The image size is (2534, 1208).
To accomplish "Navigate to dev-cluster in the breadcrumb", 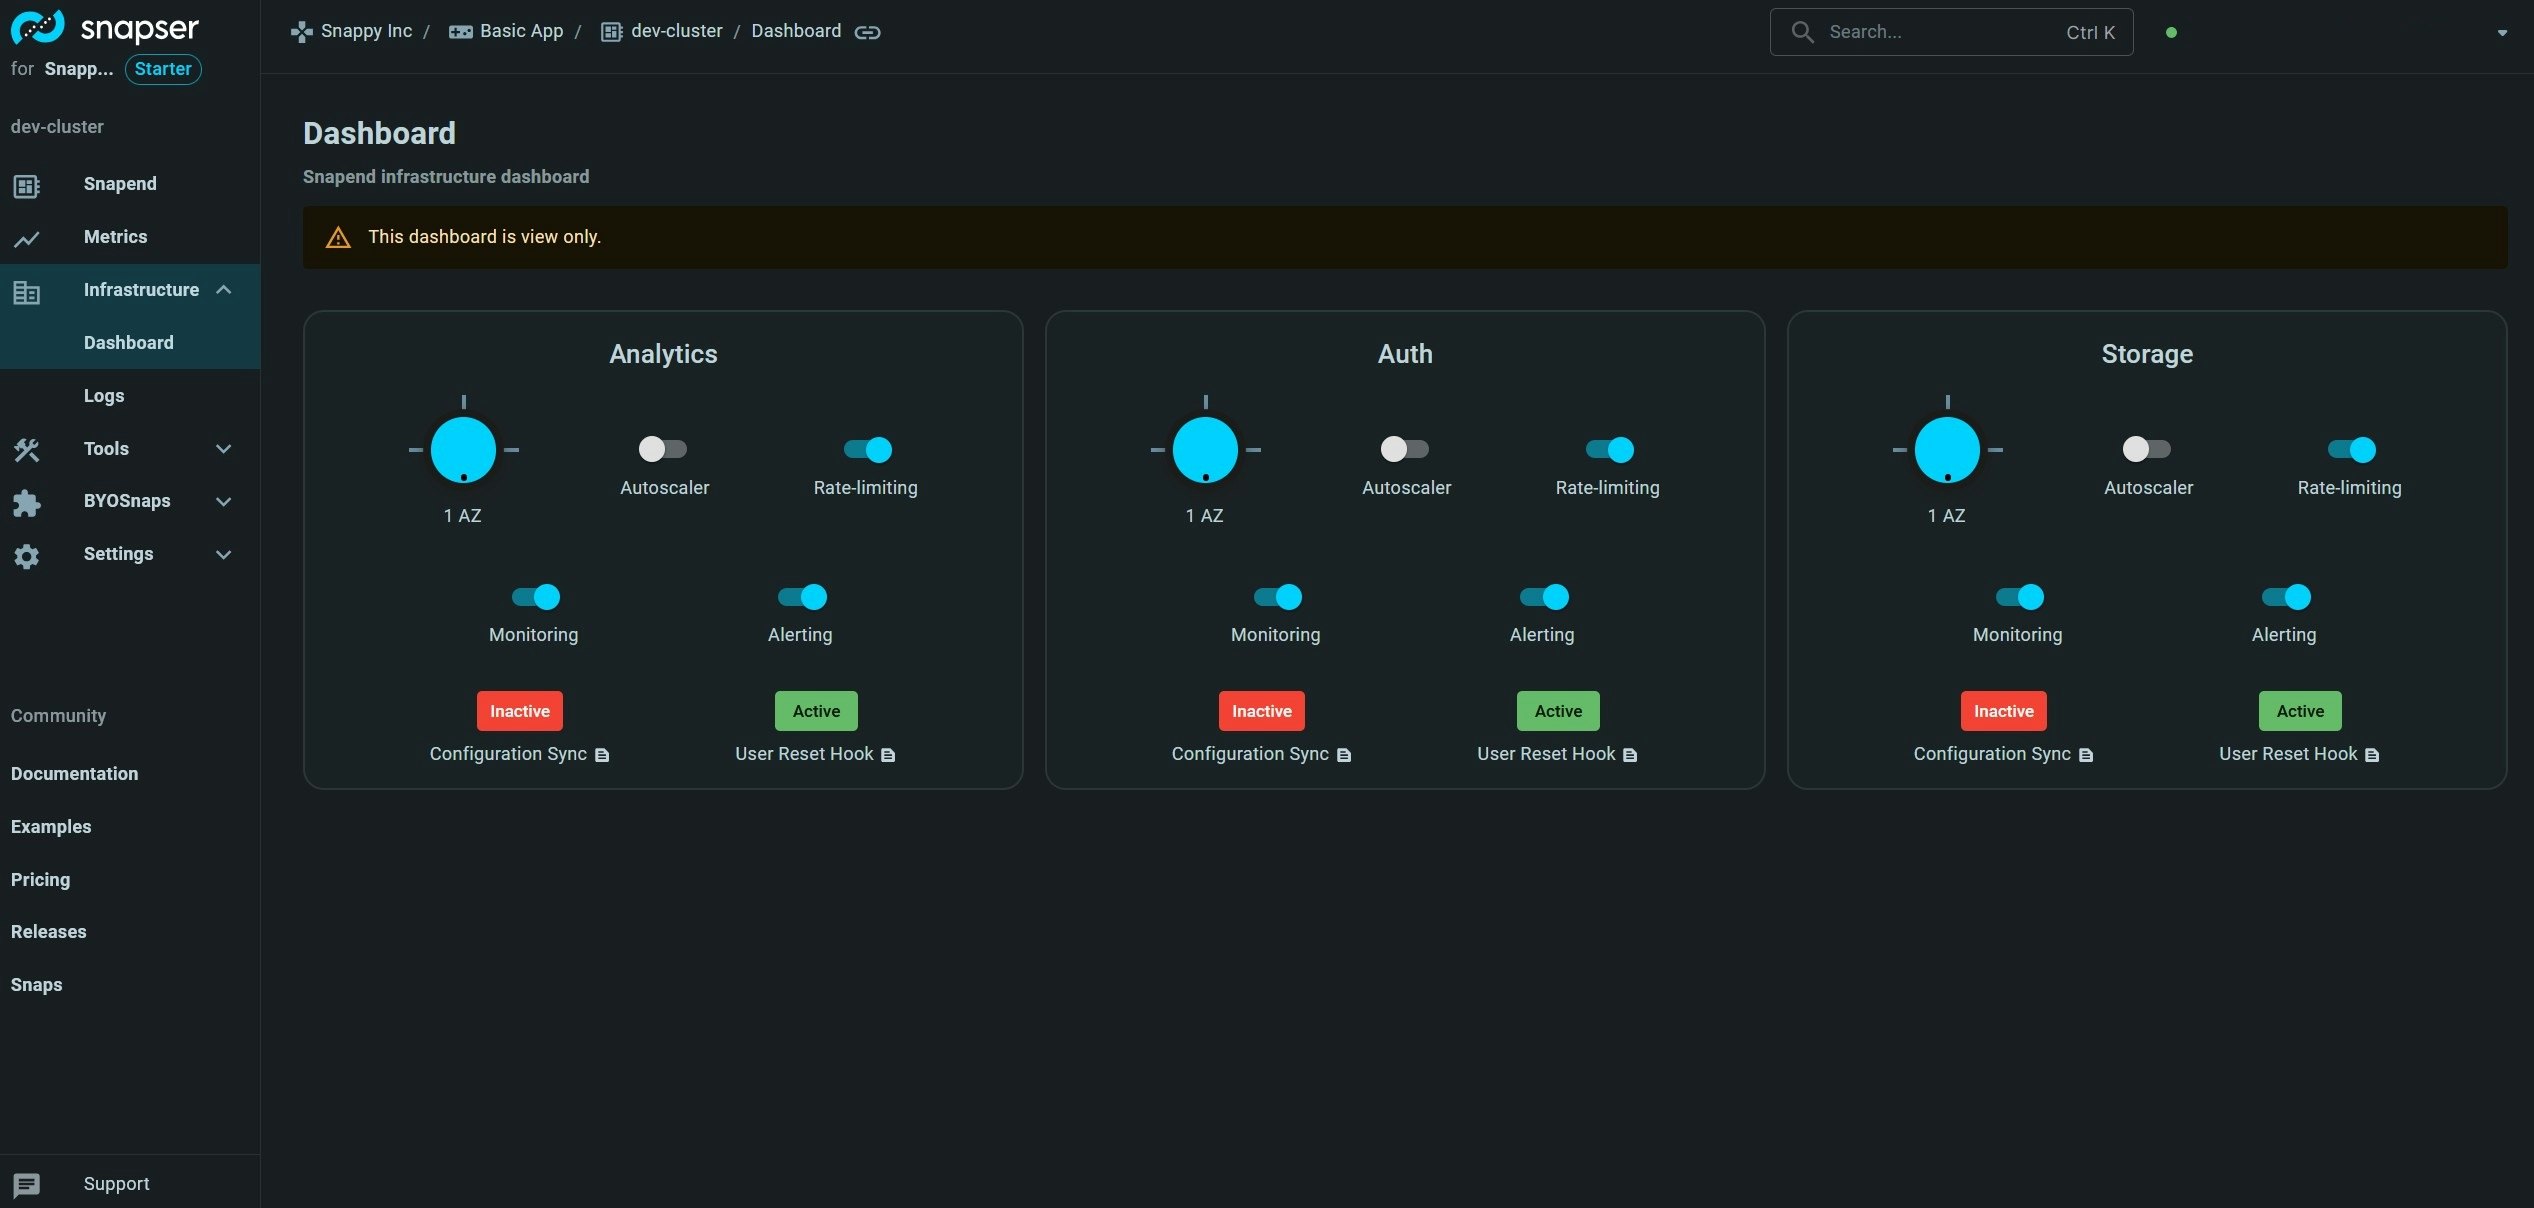I will pyautogui.click(x=675, y=31).
